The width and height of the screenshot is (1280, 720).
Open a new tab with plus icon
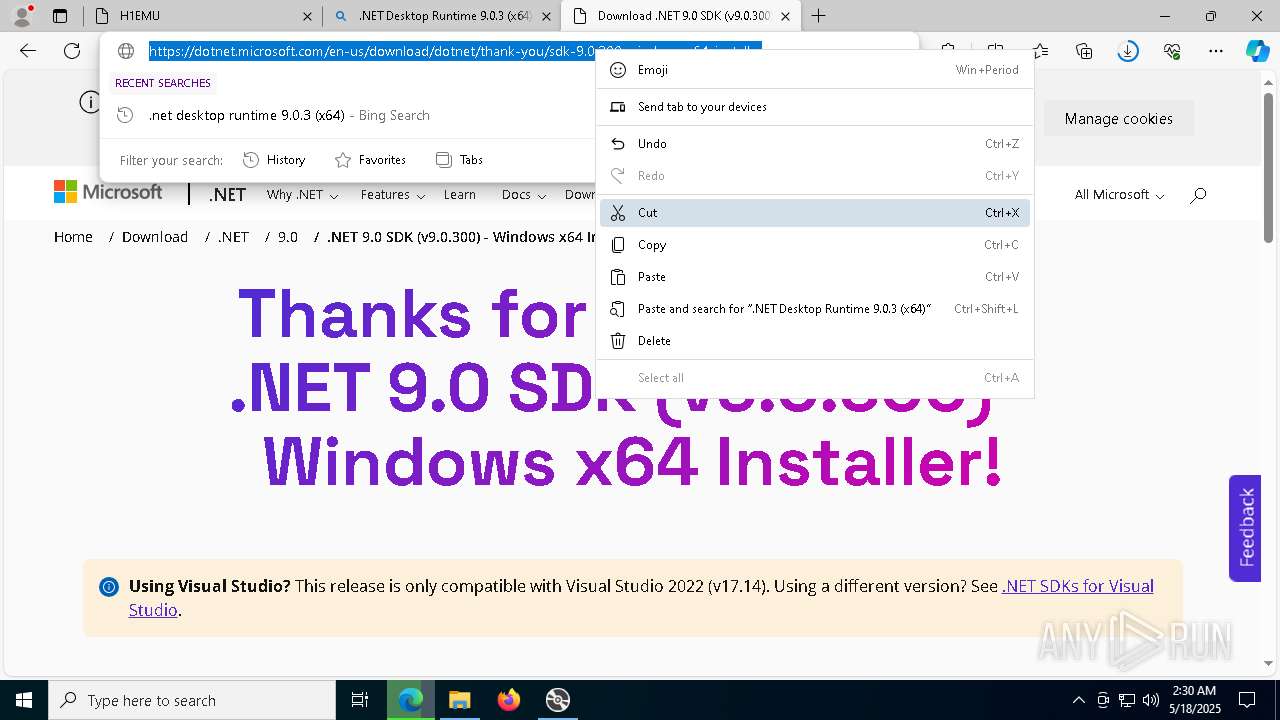818,16
